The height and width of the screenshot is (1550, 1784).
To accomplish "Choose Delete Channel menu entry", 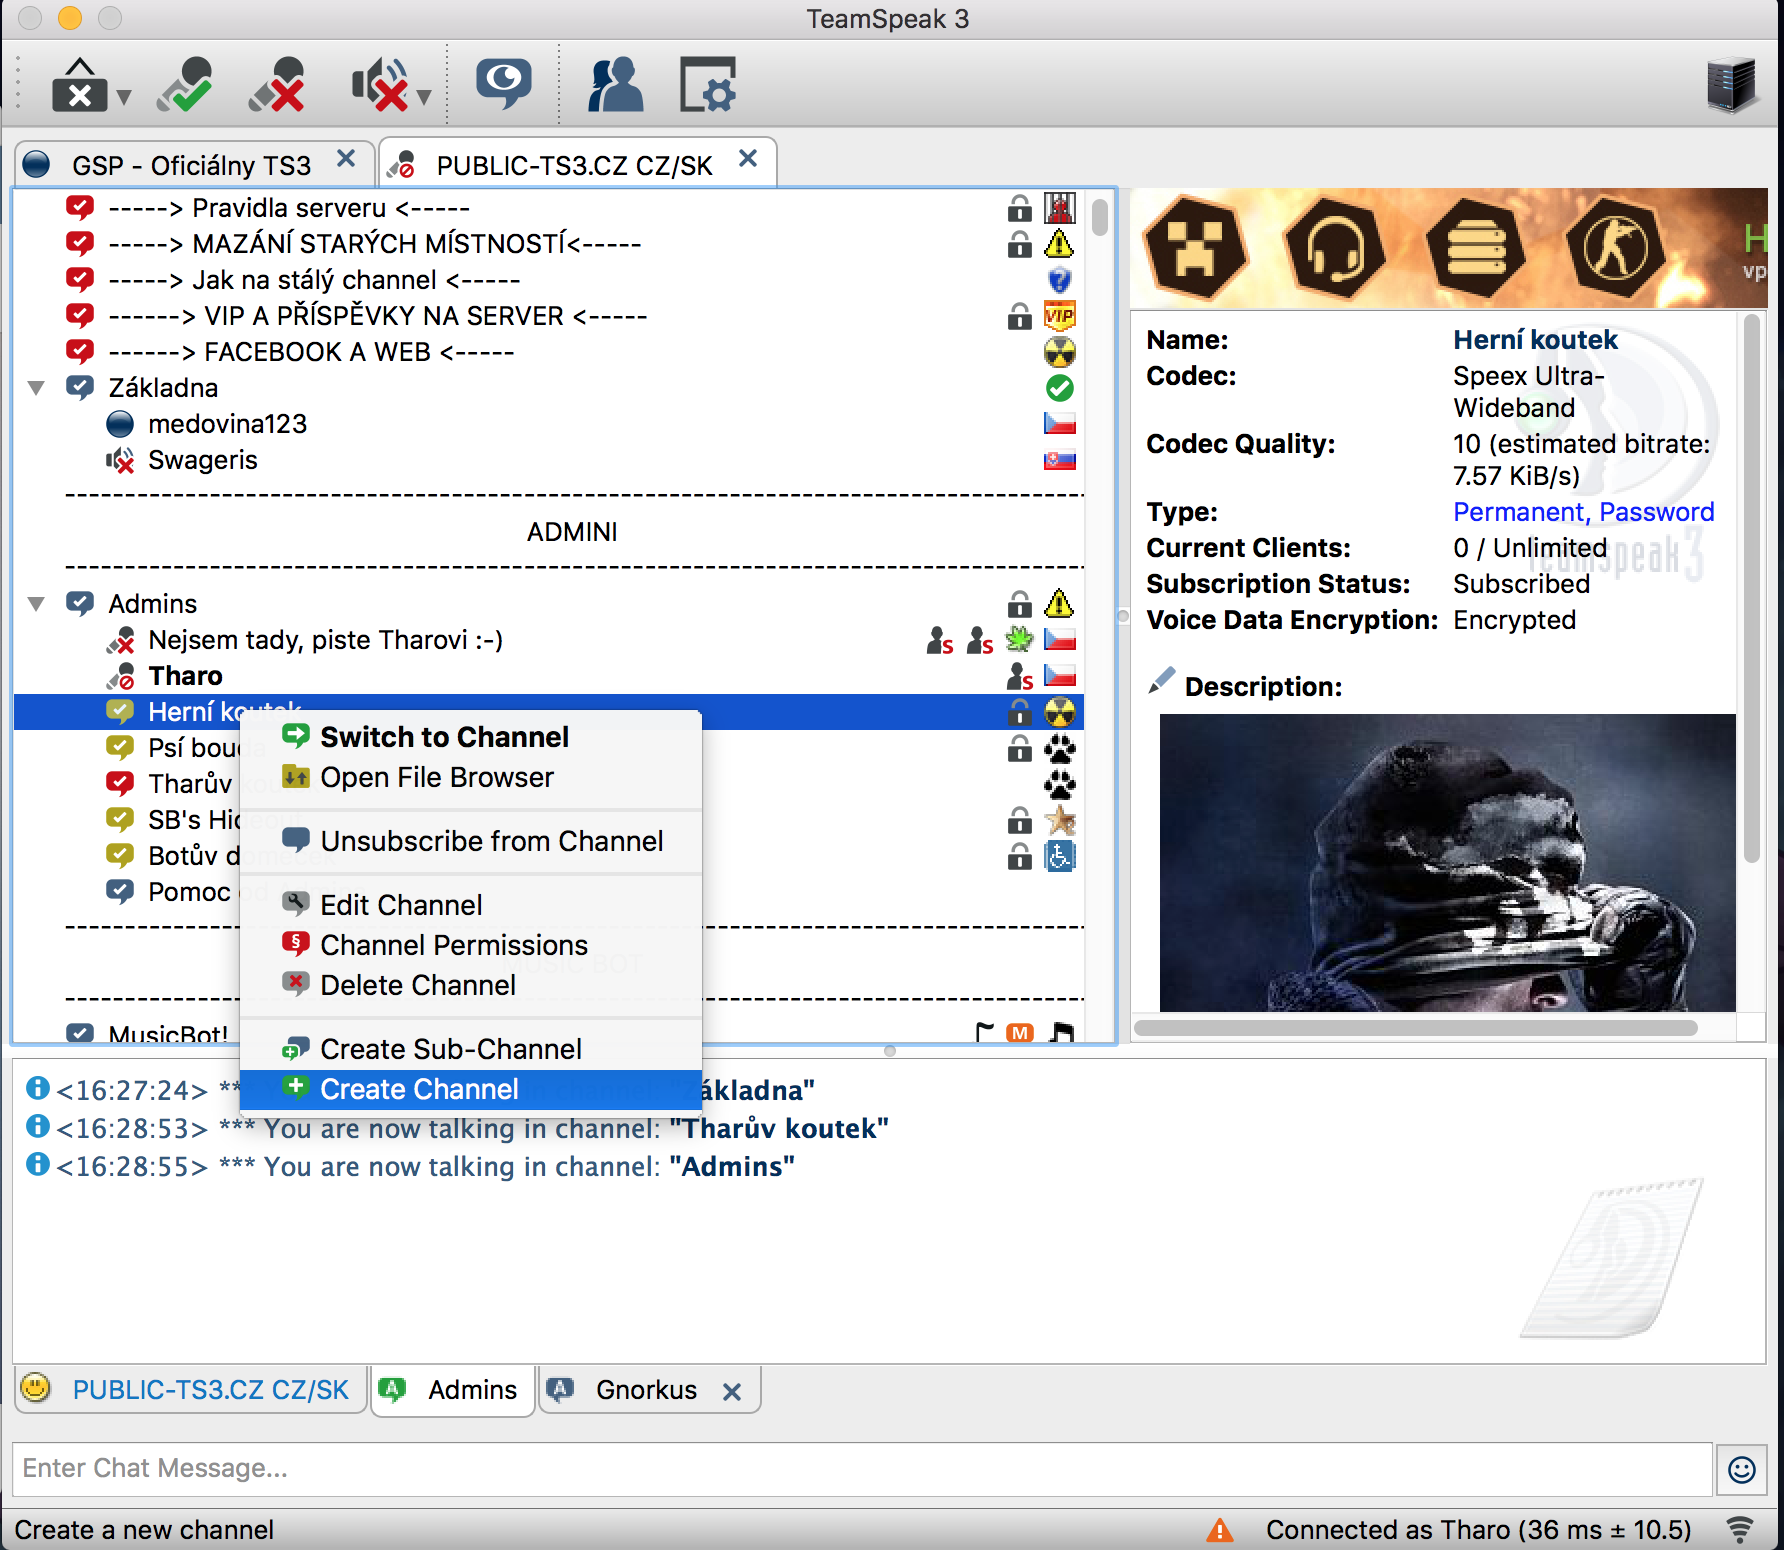I will 471,985.
